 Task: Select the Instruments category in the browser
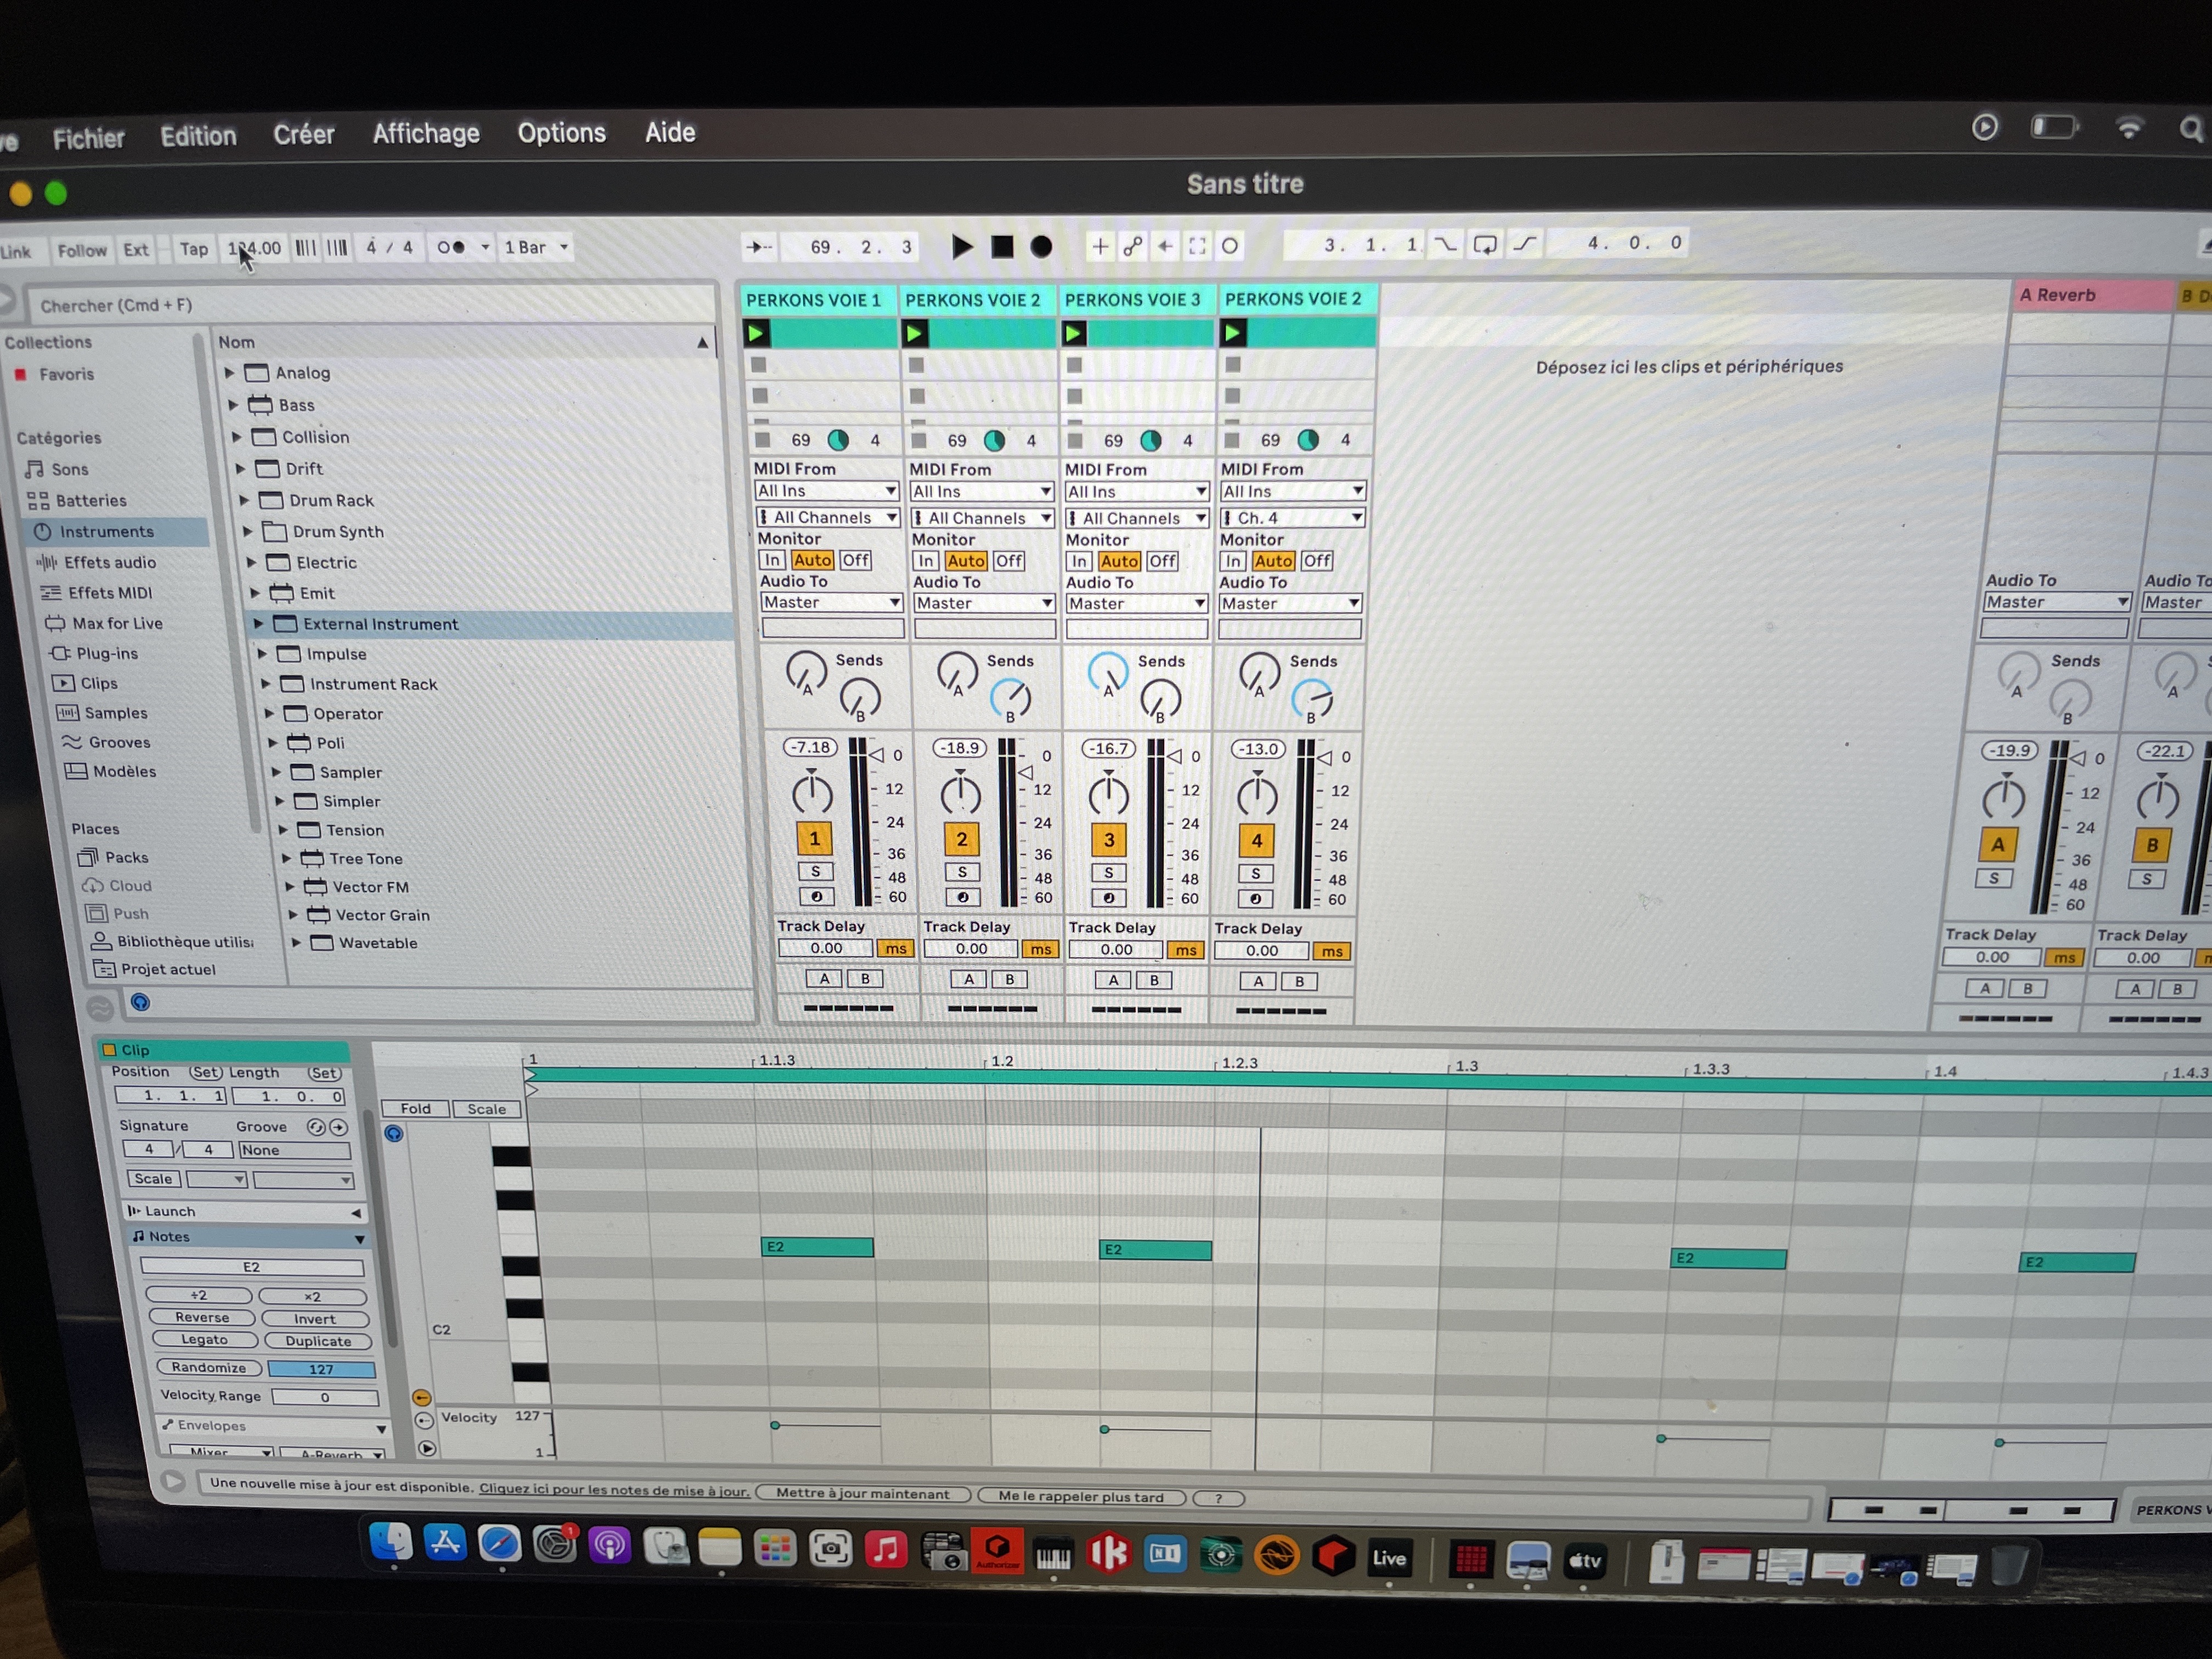(x=107, y=531)
